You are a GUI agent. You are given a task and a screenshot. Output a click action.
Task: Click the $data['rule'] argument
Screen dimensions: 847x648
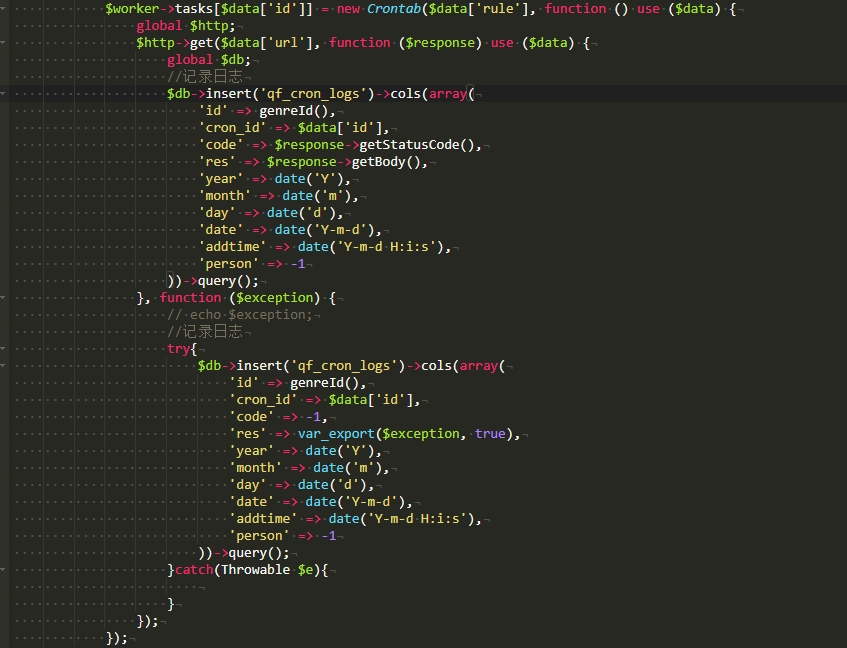coord(479,9)
